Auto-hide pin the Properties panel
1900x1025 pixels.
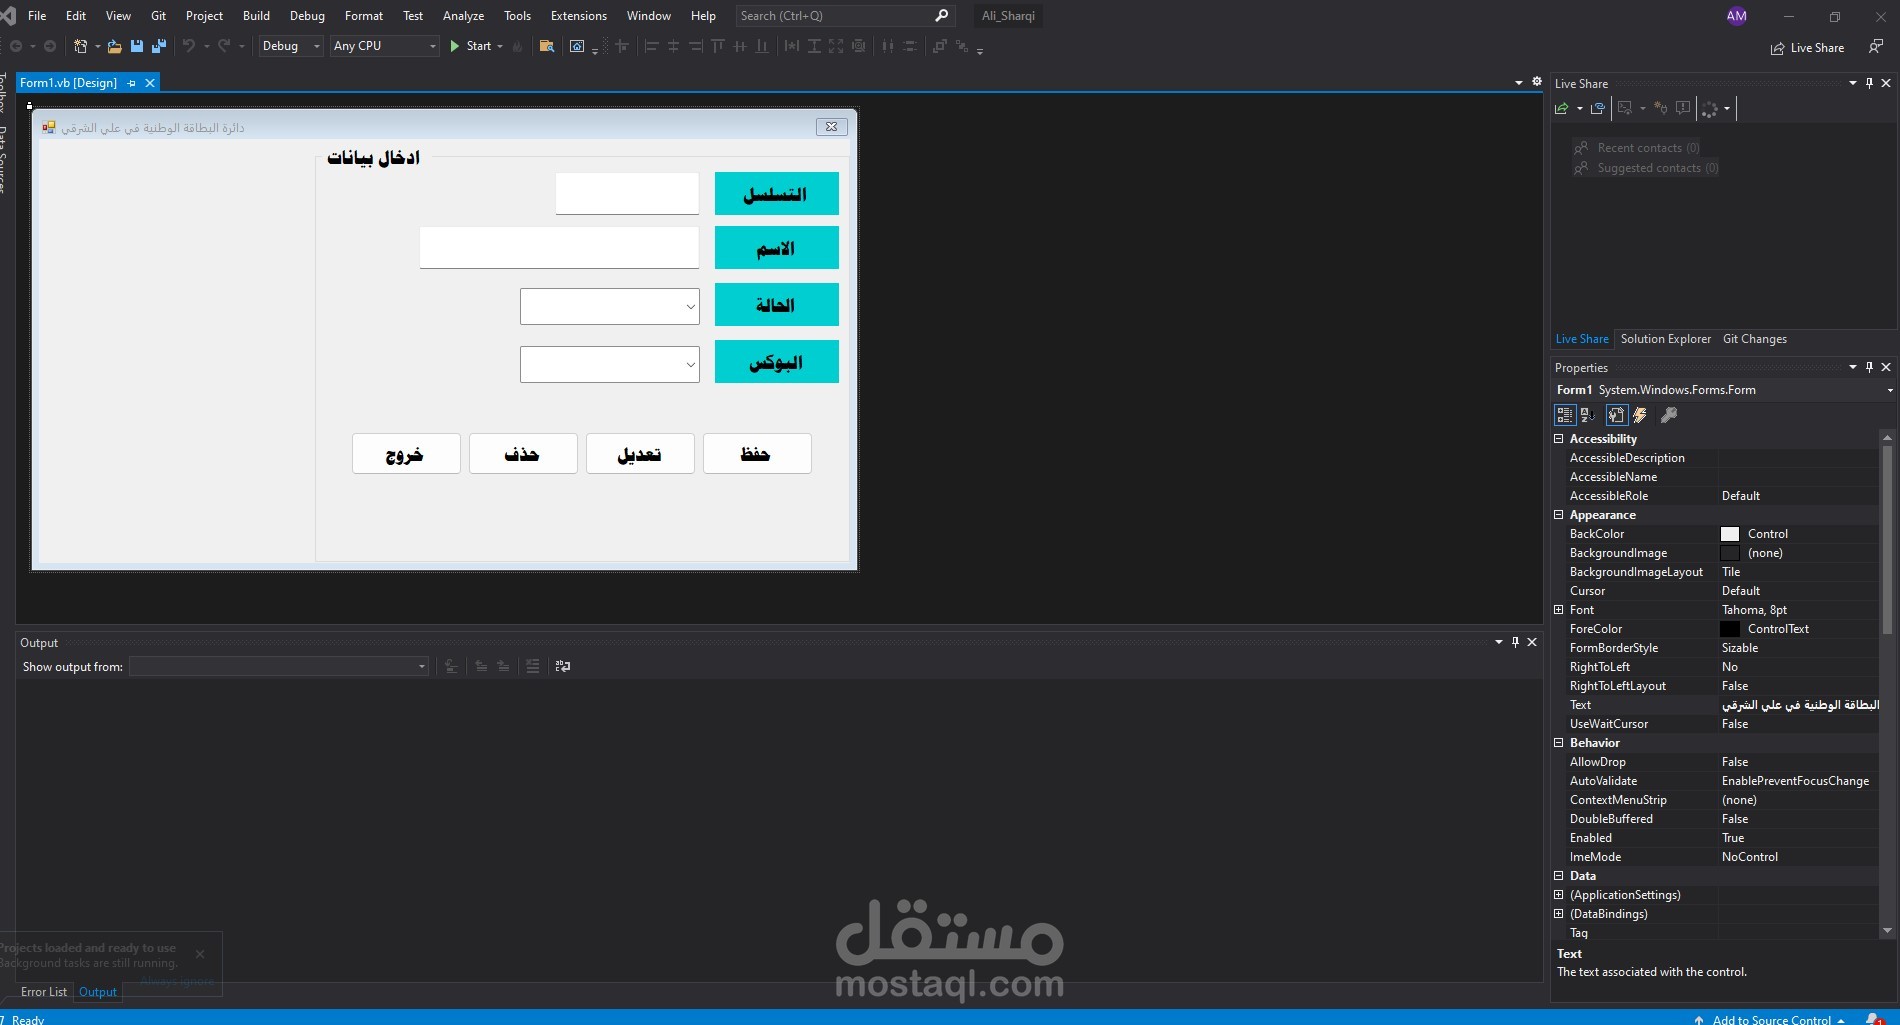1869,367
